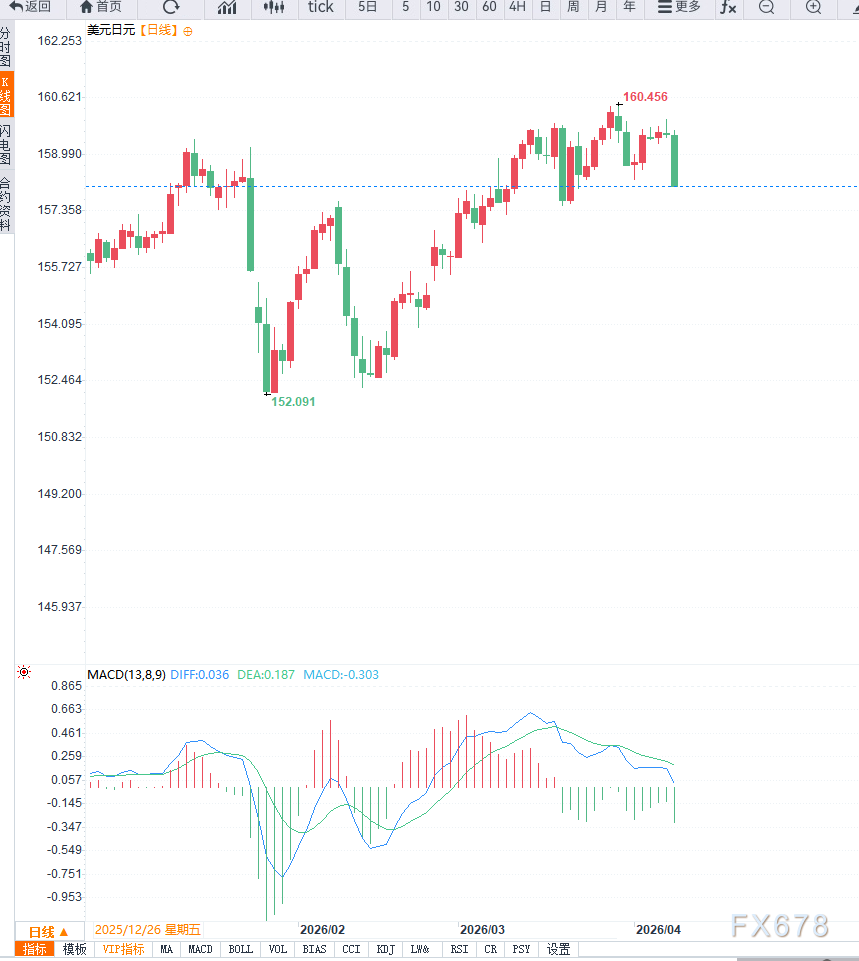
Task: Refresh the chart with the reload icon
Action: 171,7
